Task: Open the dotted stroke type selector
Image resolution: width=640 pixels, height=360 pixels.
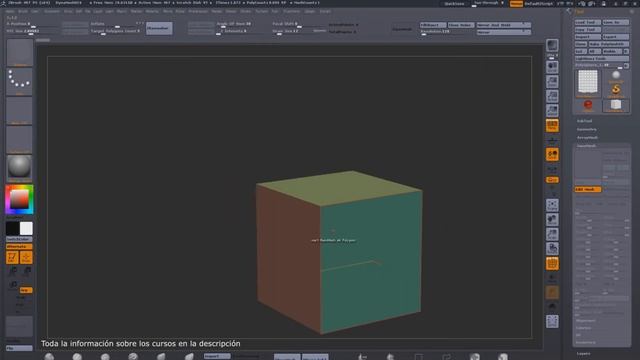Action: [20, 82]
